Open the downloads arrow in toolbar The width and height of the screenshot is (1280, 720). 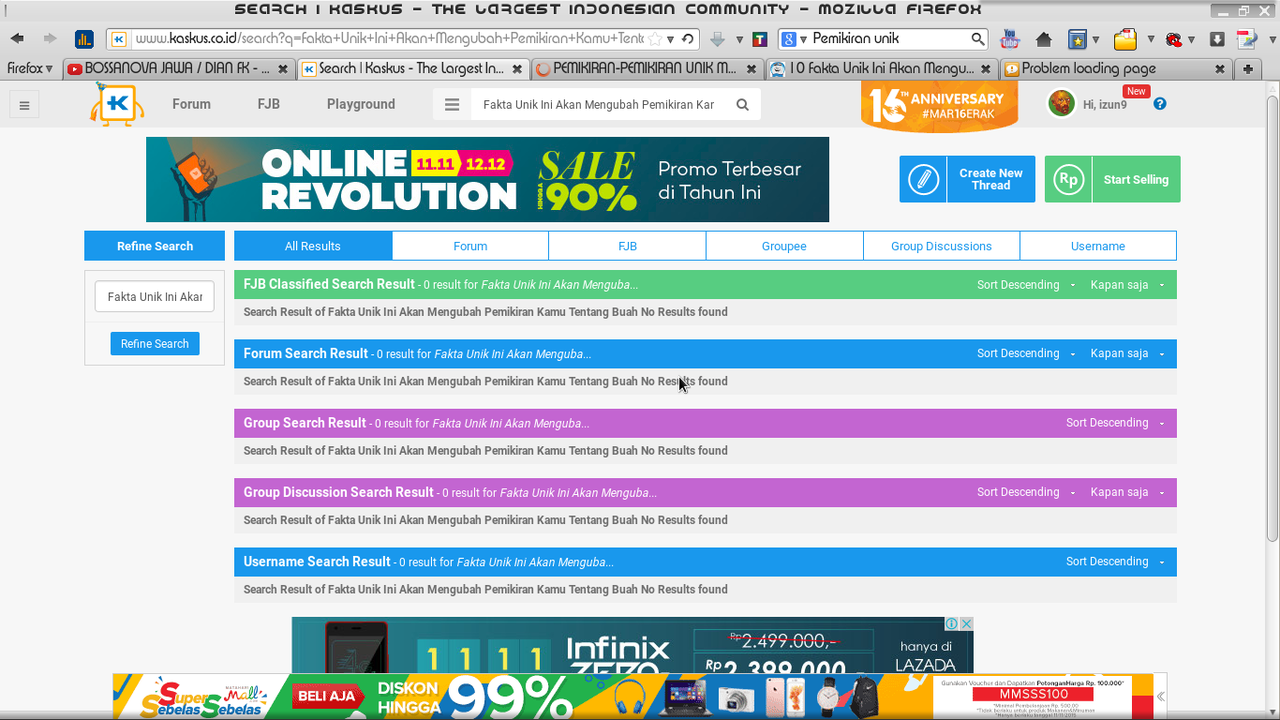click(717, 39)
